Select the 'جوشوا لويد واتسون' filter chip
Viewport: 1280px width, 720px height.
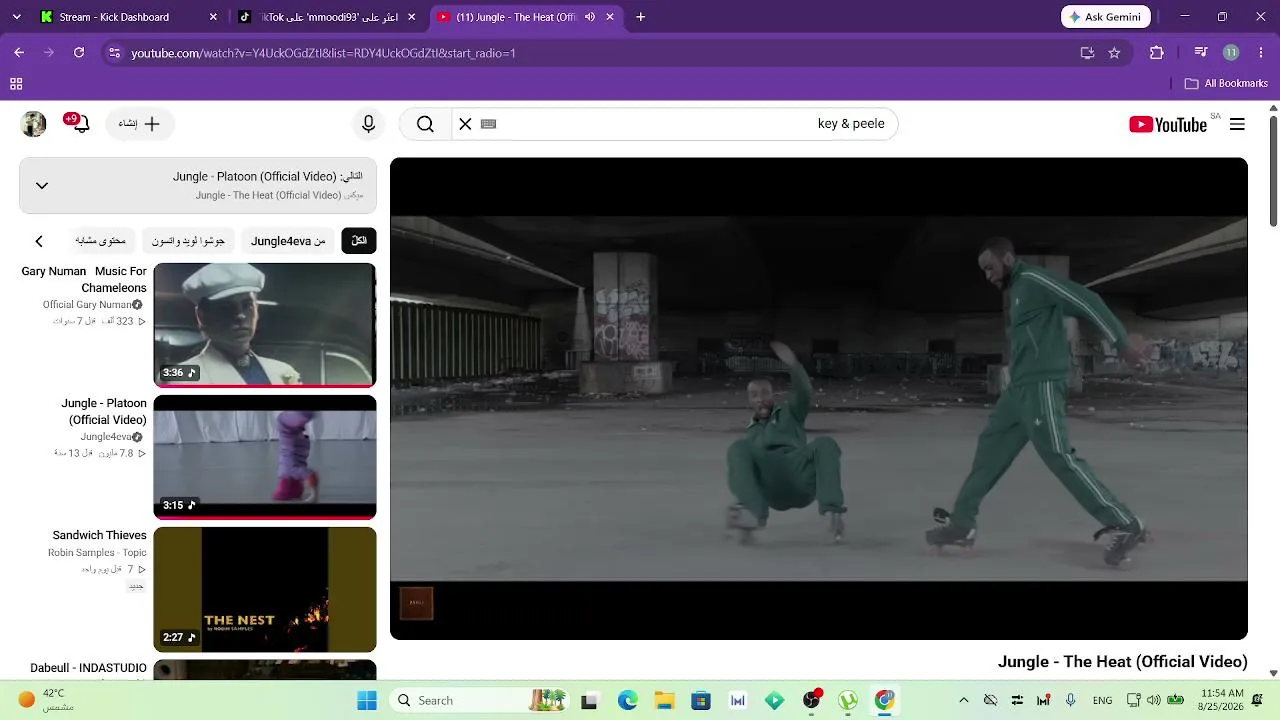point(188,241)
